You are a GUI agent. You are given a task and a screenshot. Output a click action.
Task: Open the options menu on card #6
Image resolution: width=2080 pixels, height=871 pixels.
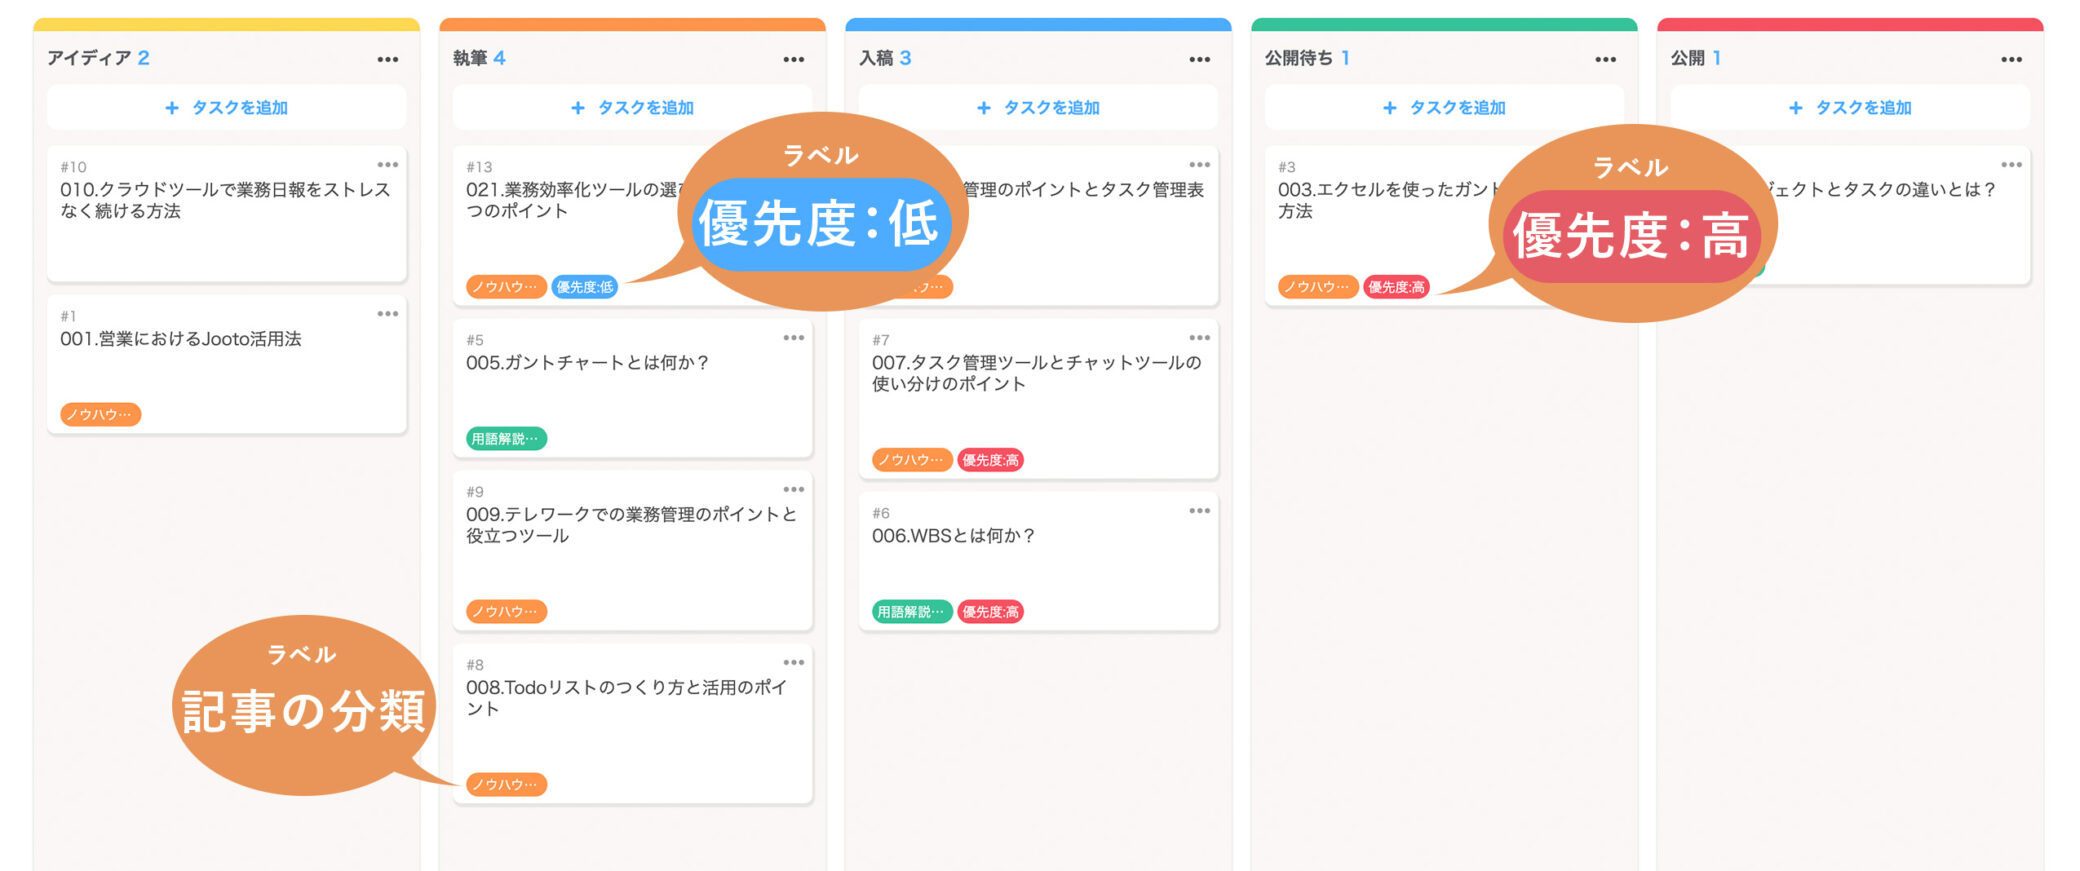click(x=1200, y=511)
